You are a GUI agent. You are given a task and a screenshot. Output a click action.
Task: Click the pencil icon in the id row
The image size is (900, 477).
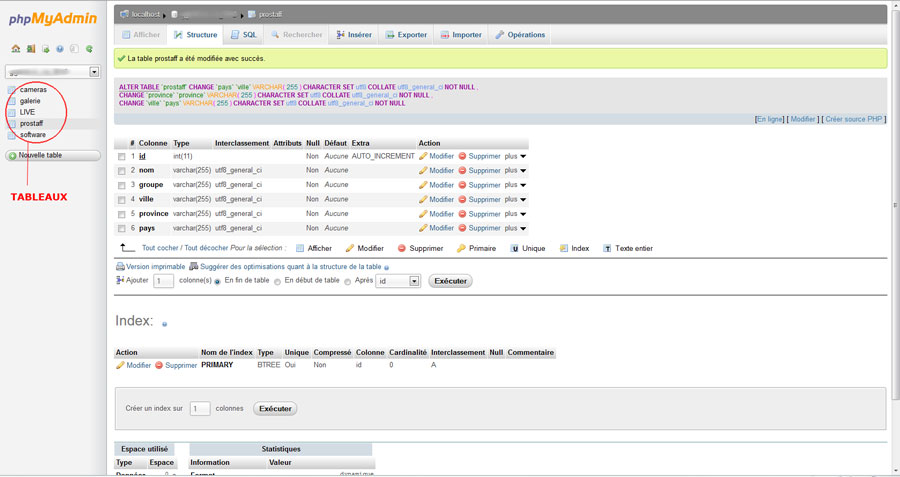coord(423,156)
